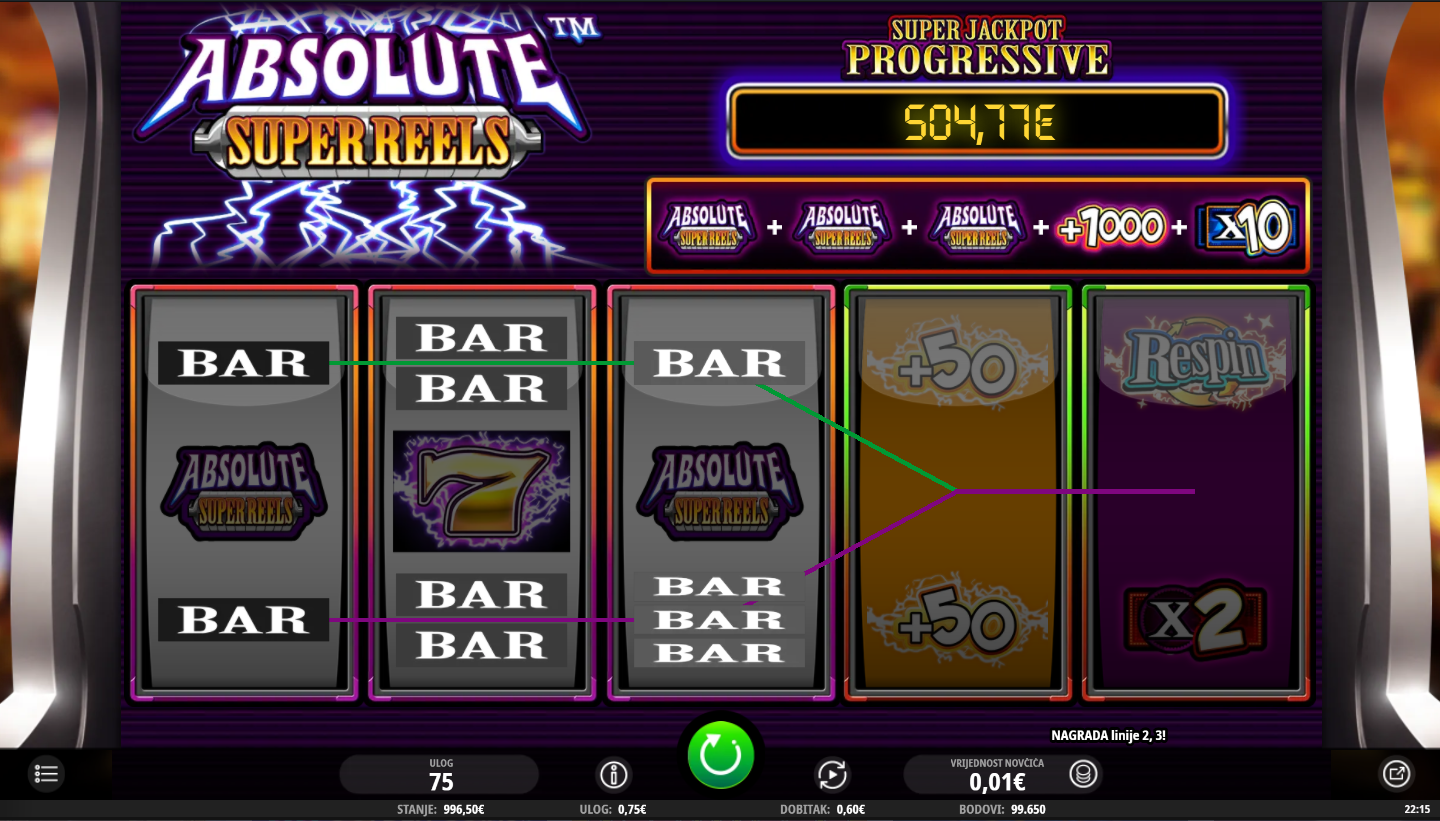
Task: Open the hamburger menu icon
Action: click(46, 774)
